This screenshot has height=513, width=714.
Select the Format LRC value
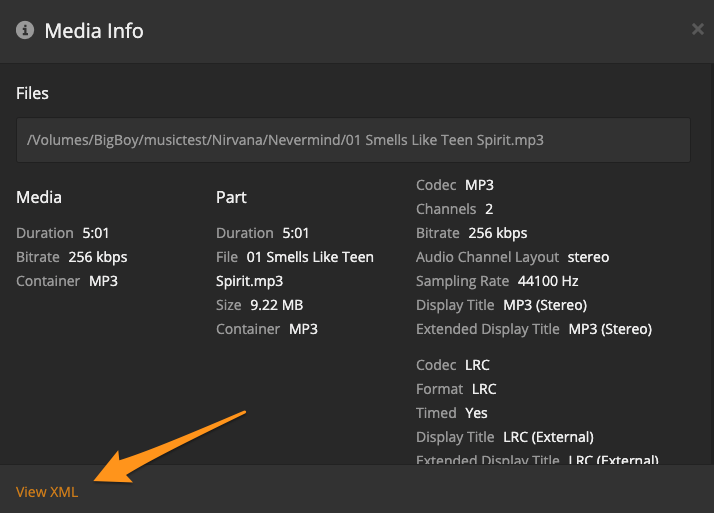click(483, 389)
